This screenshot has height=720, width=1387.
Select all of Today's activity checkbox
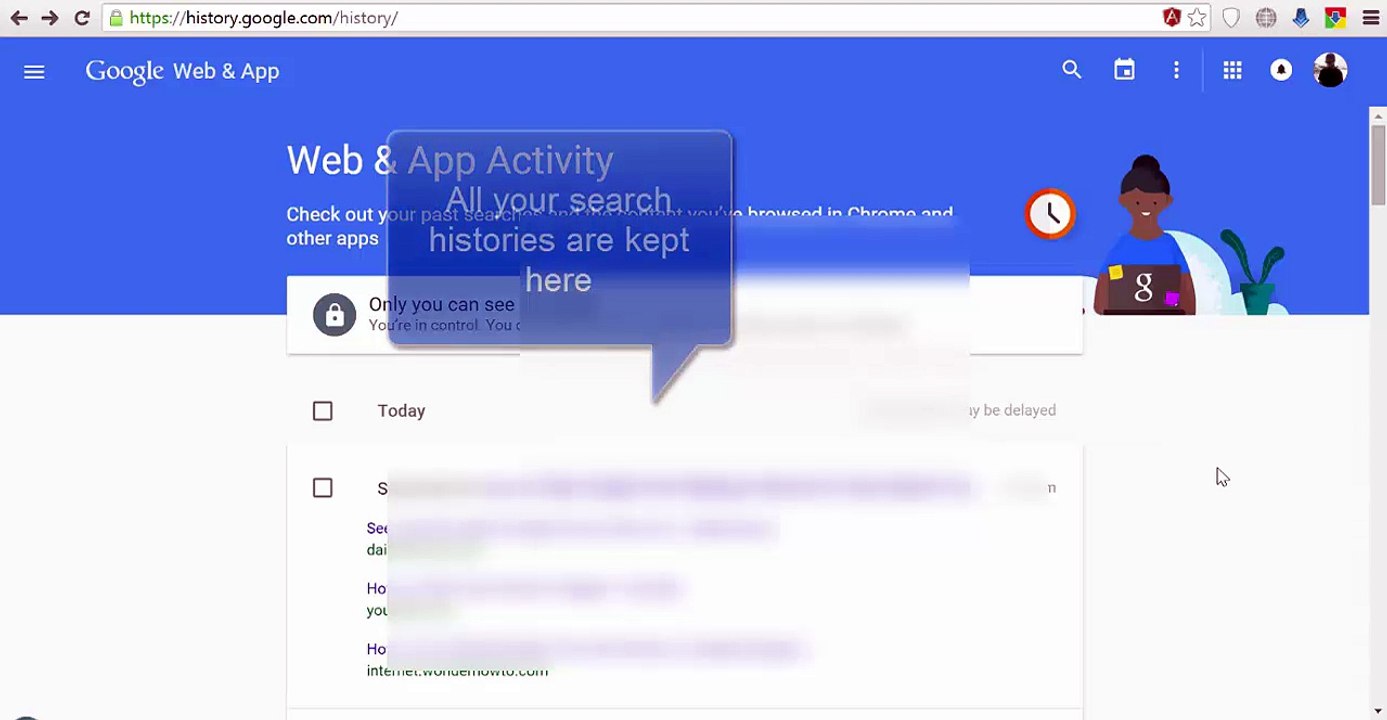click(x=322, y=411)
